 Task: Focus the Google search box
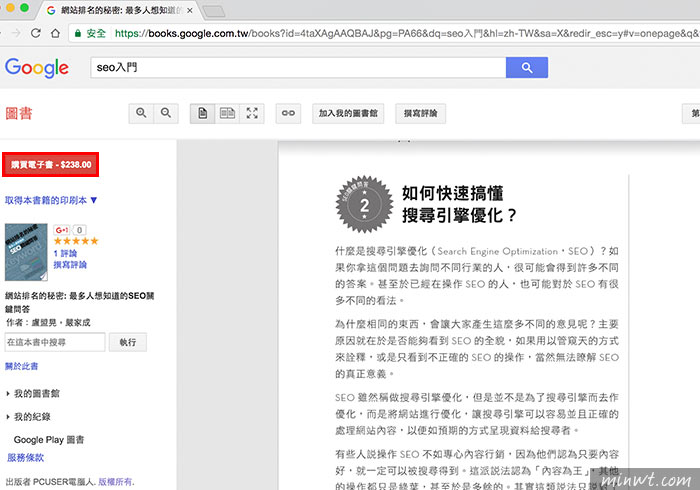(x=298, y=67)
